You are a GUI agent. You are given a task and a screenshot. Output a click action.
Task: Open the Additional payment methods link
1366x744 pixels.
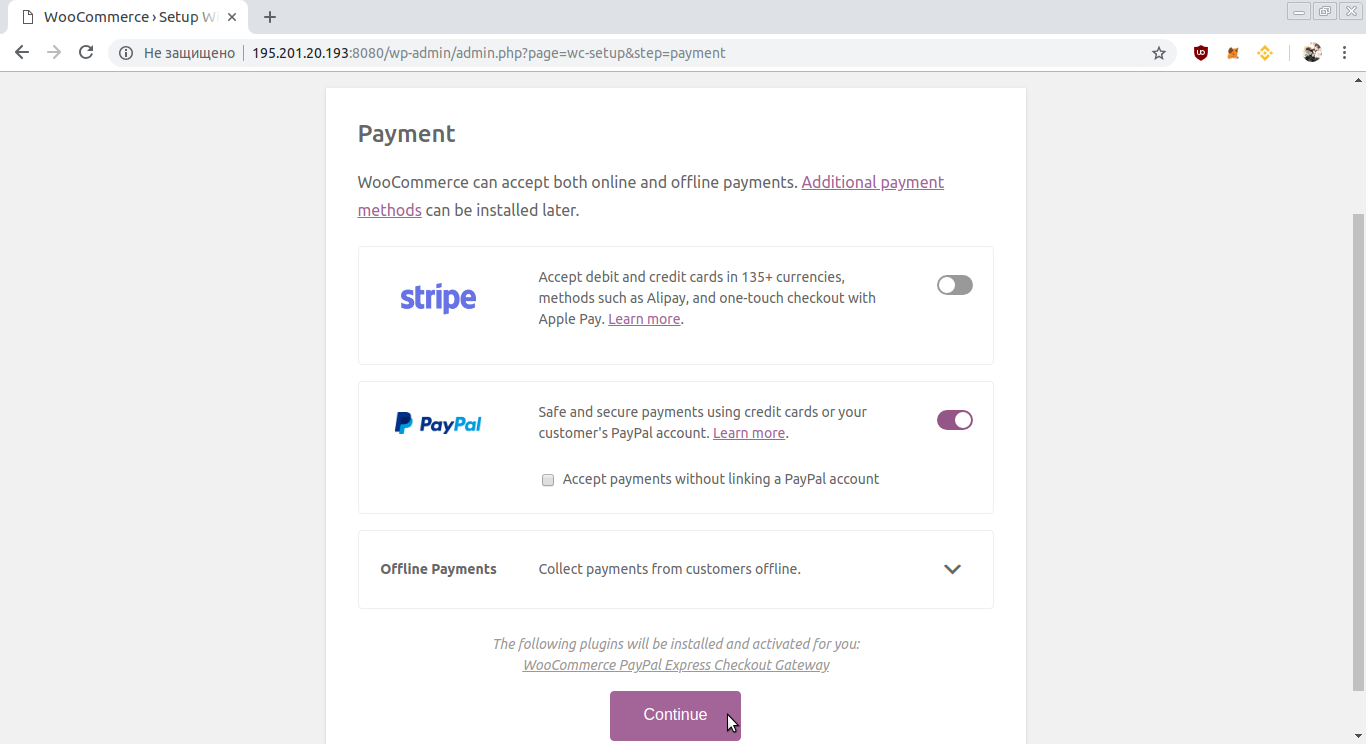pos(651,196)
